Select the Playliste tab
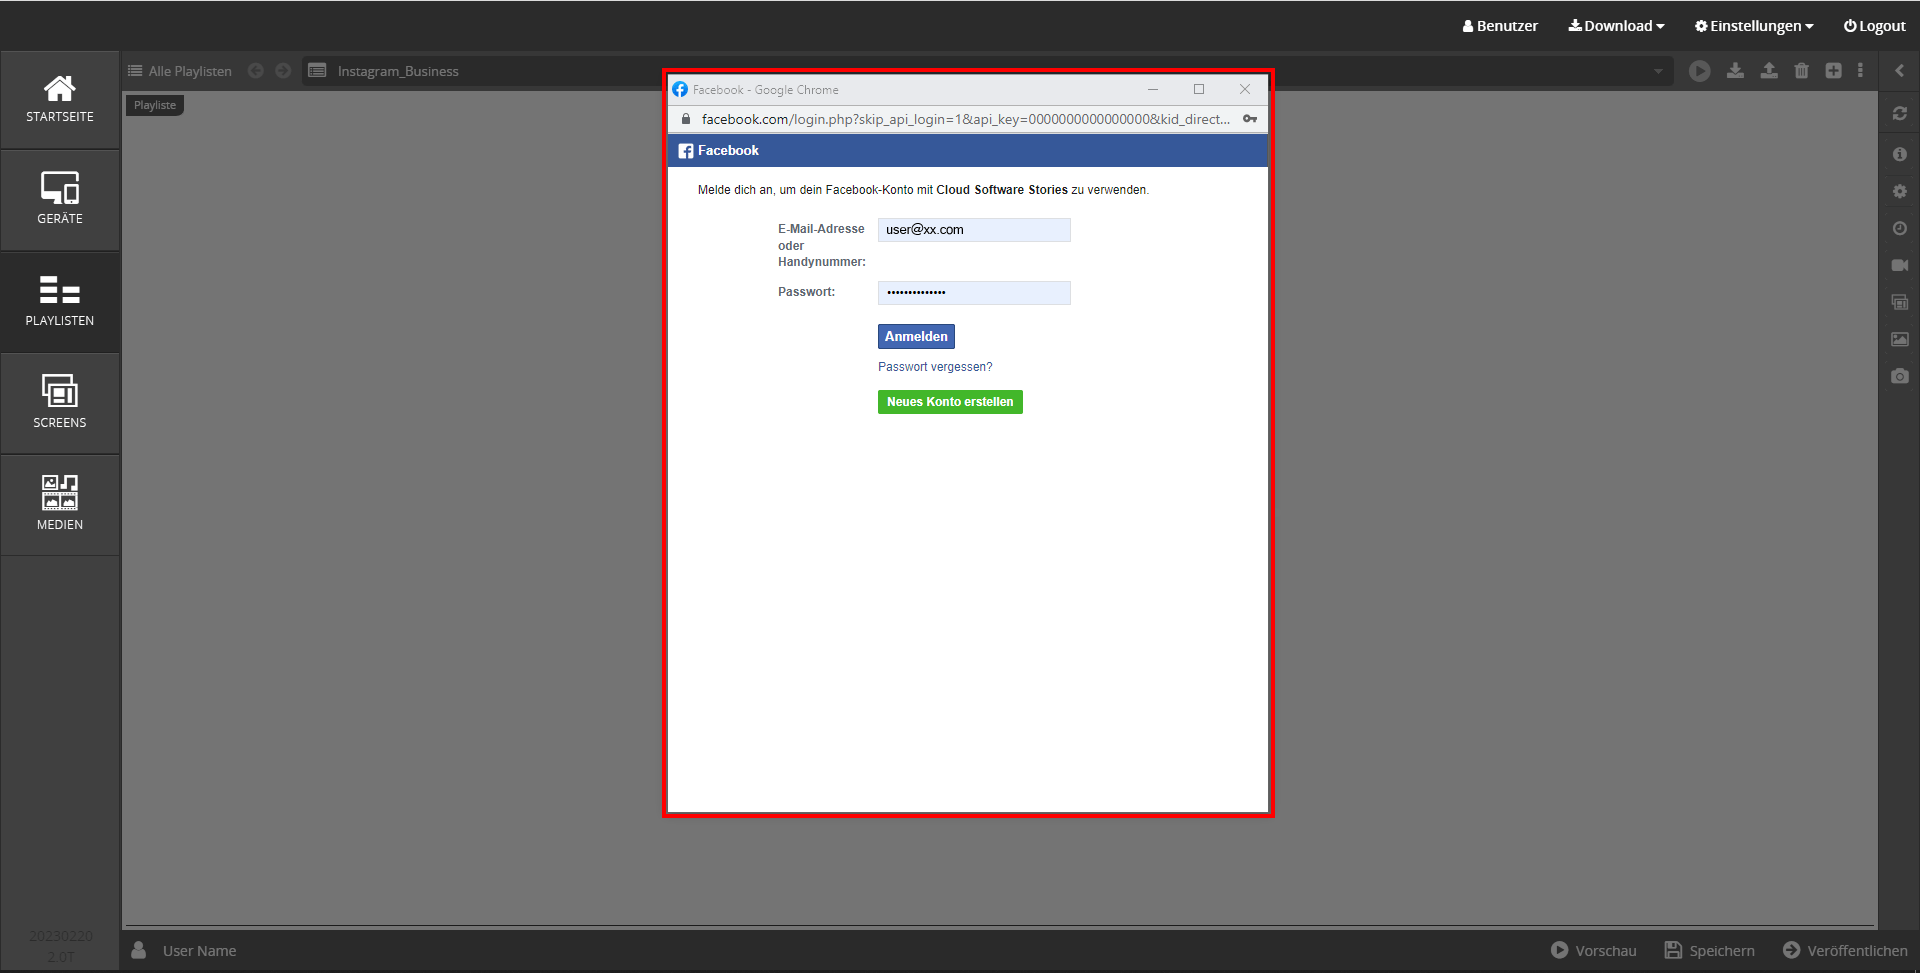This screenshot has height=973, width=1920. point(155,105)
